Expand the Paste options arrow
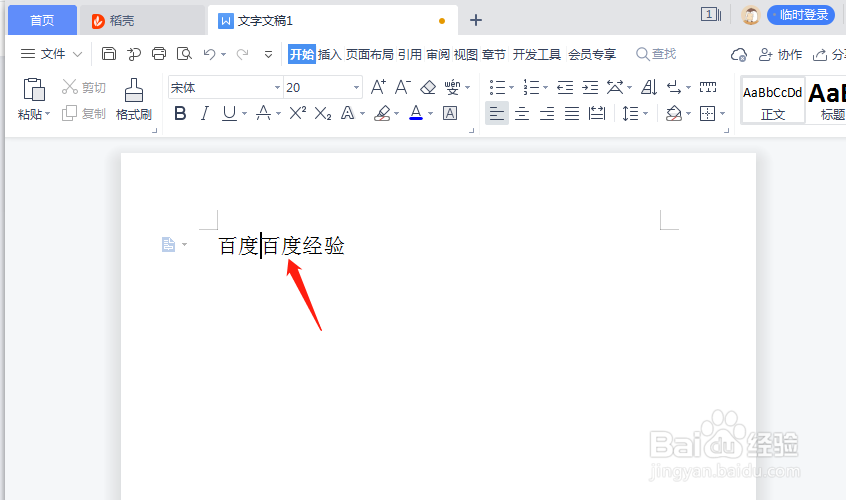This screenshot has height=500, width=846. (x=47, y=114)
